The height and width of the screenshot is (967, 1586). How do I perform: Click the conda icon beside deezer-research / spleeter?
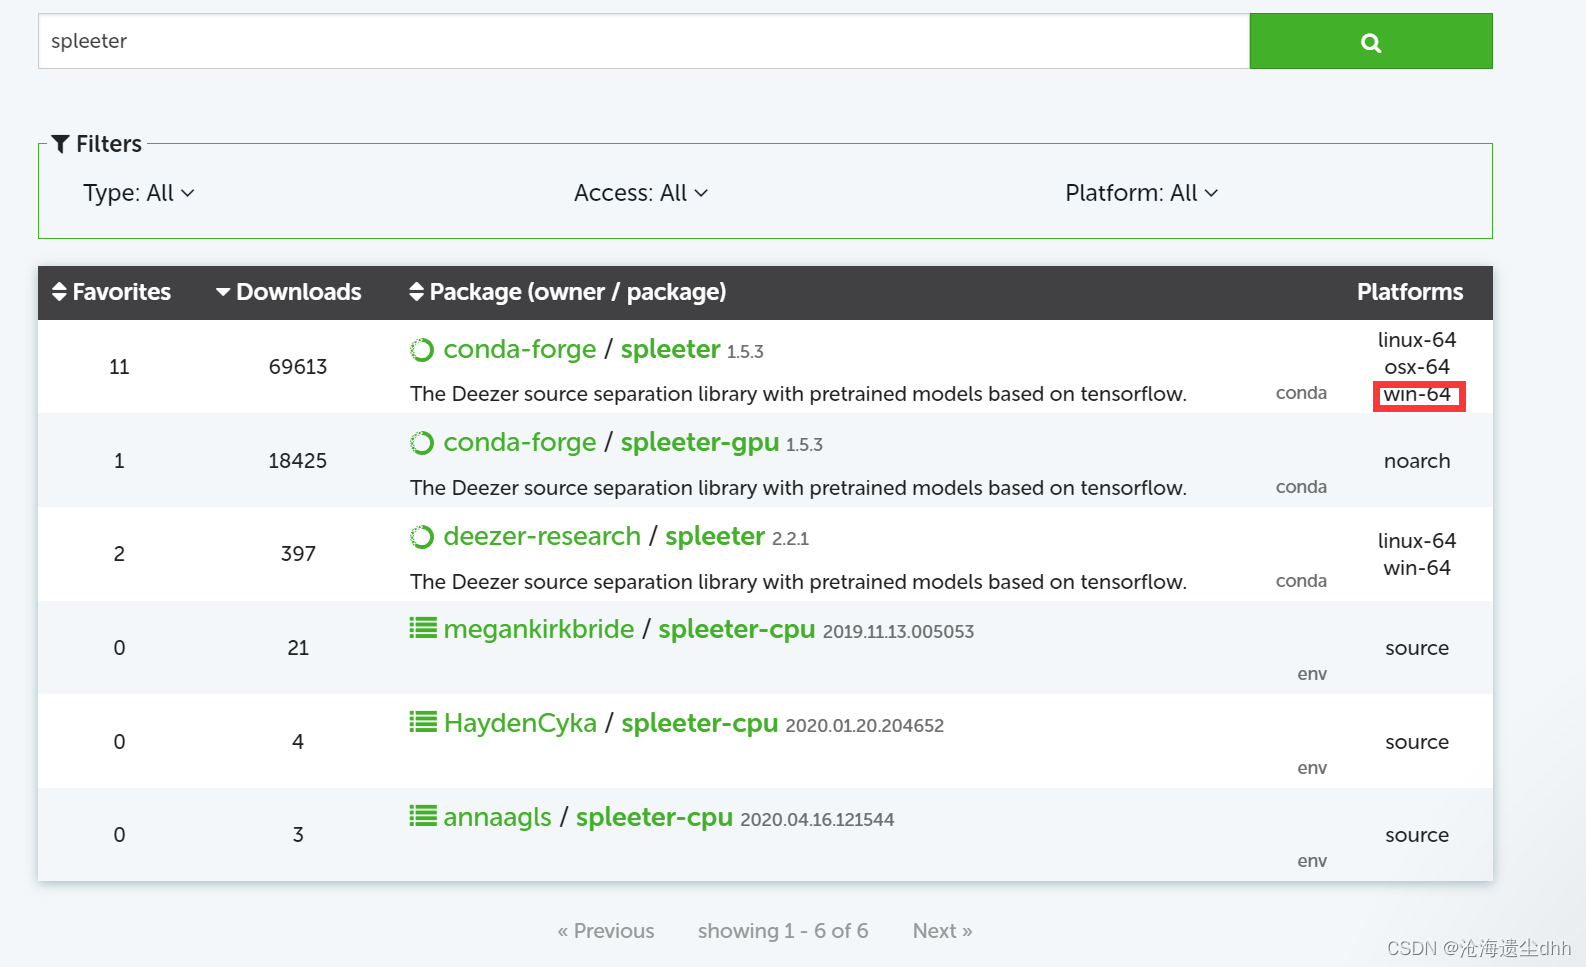(x=422, y=537)
